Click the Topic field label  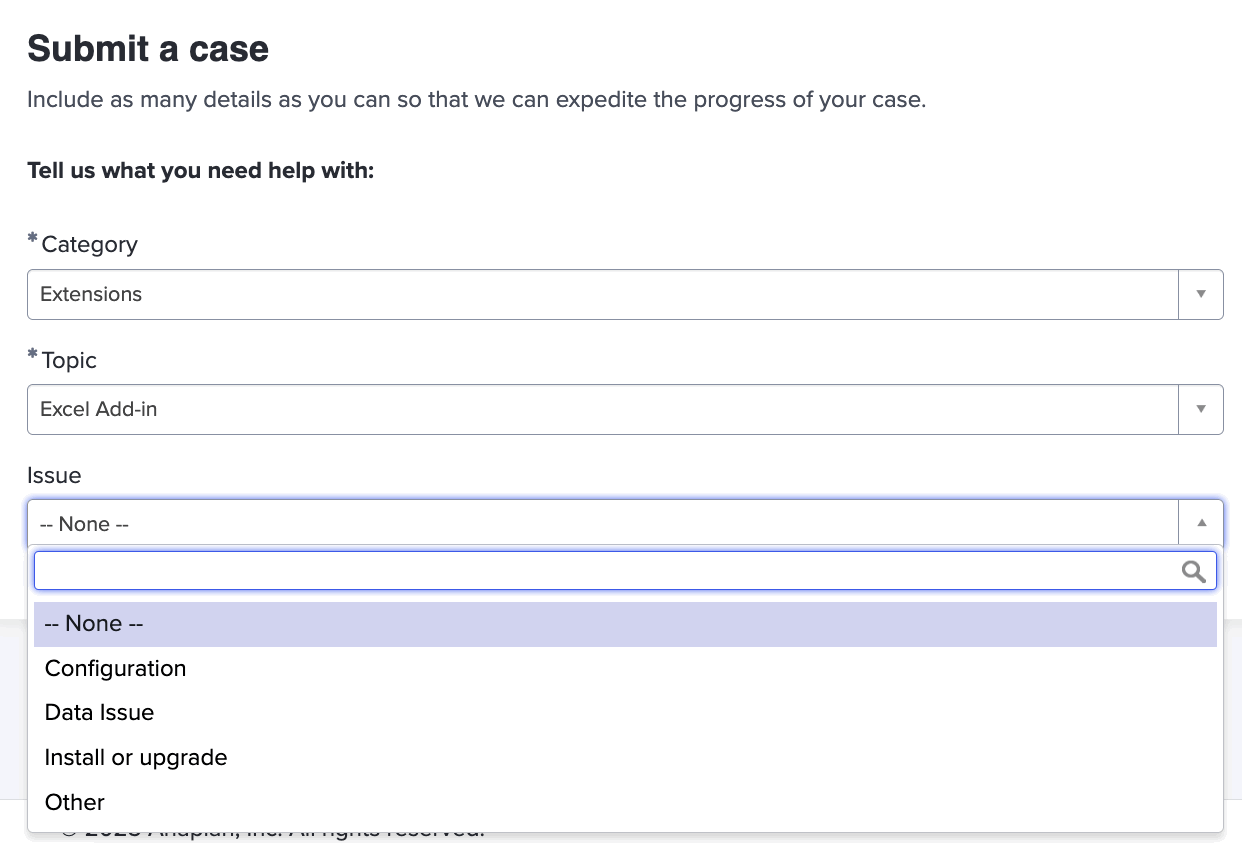pos(69,360)
